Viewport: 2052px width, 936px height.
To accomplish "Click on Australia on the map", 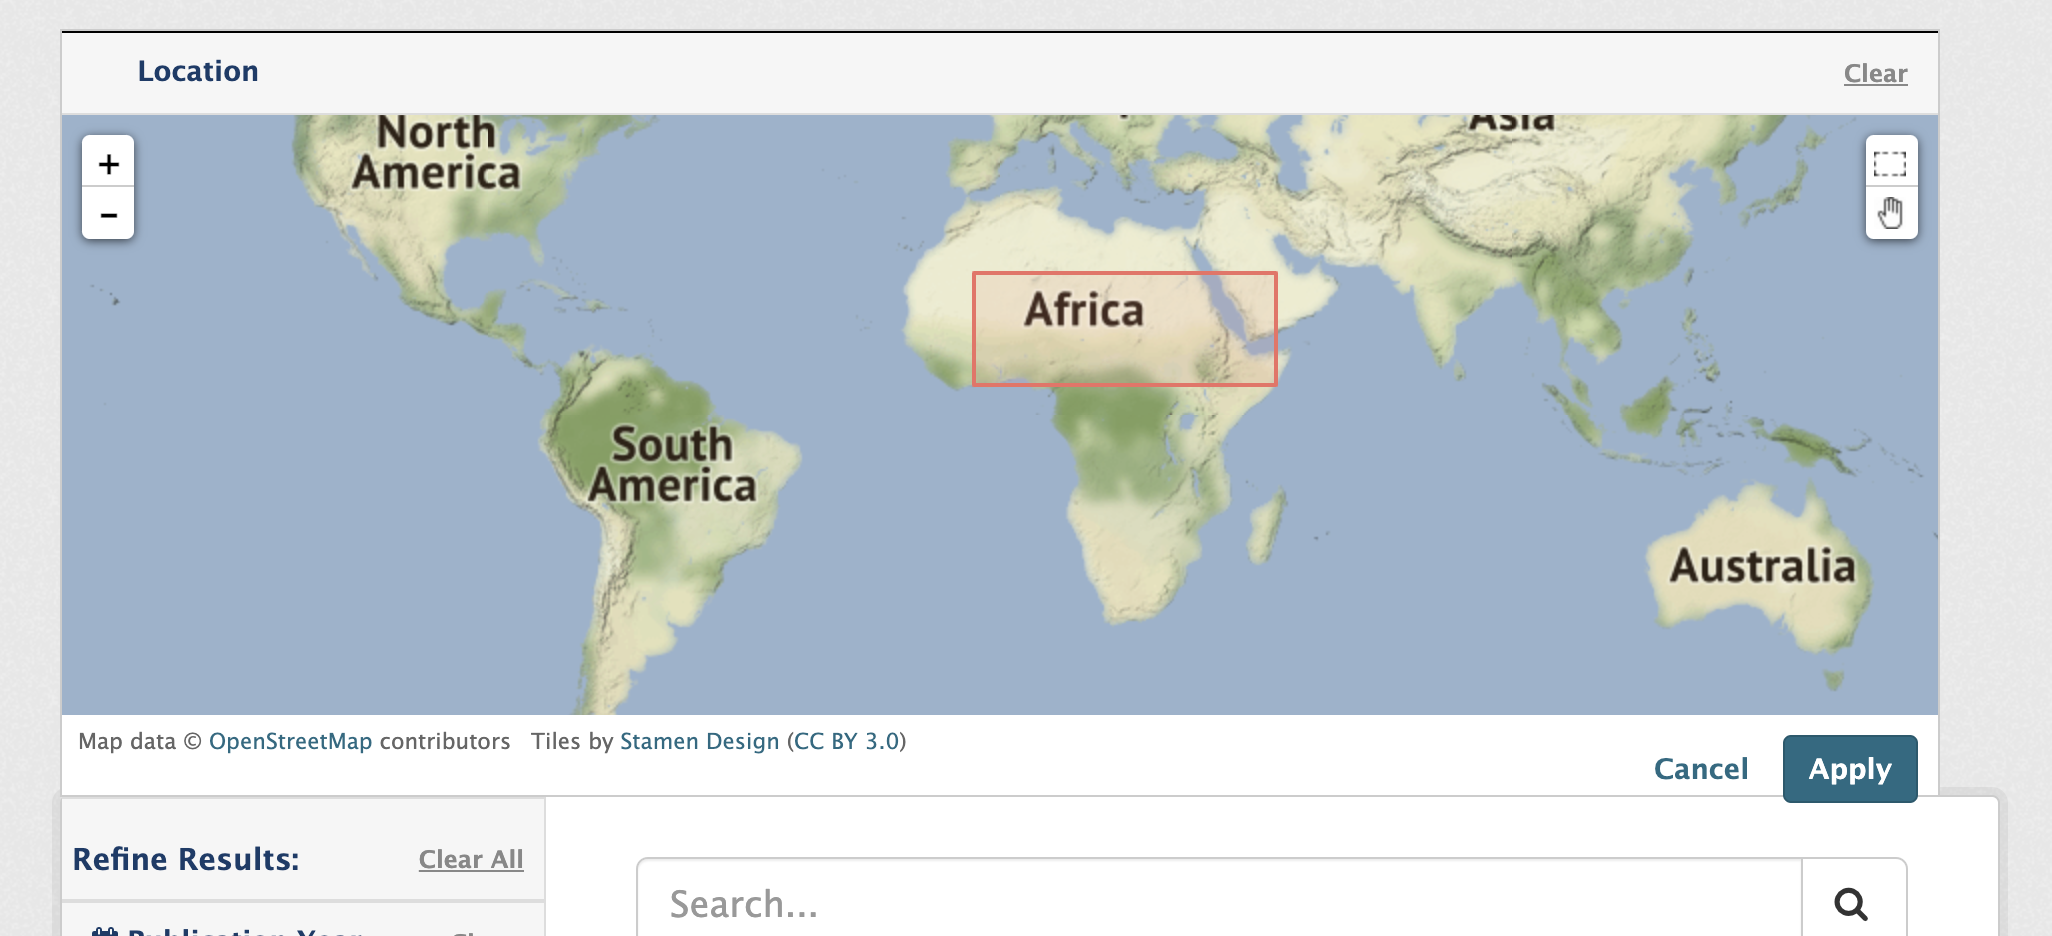I will (1760, 566).
